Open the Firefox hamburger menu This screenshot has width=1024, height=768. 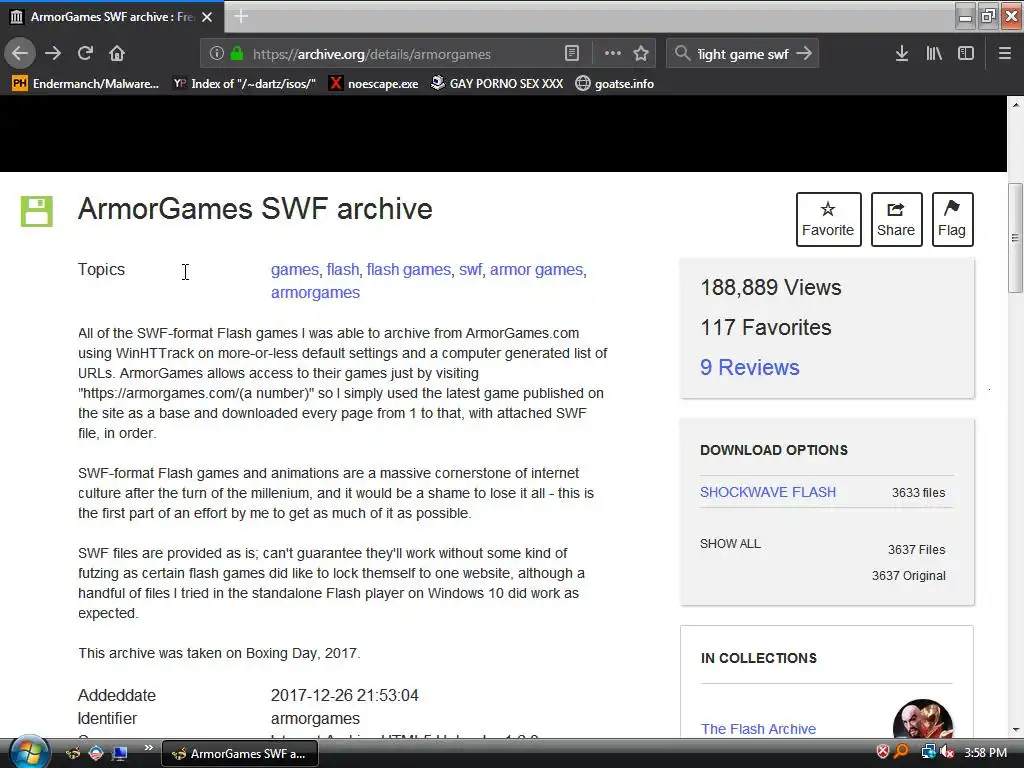1004,54
